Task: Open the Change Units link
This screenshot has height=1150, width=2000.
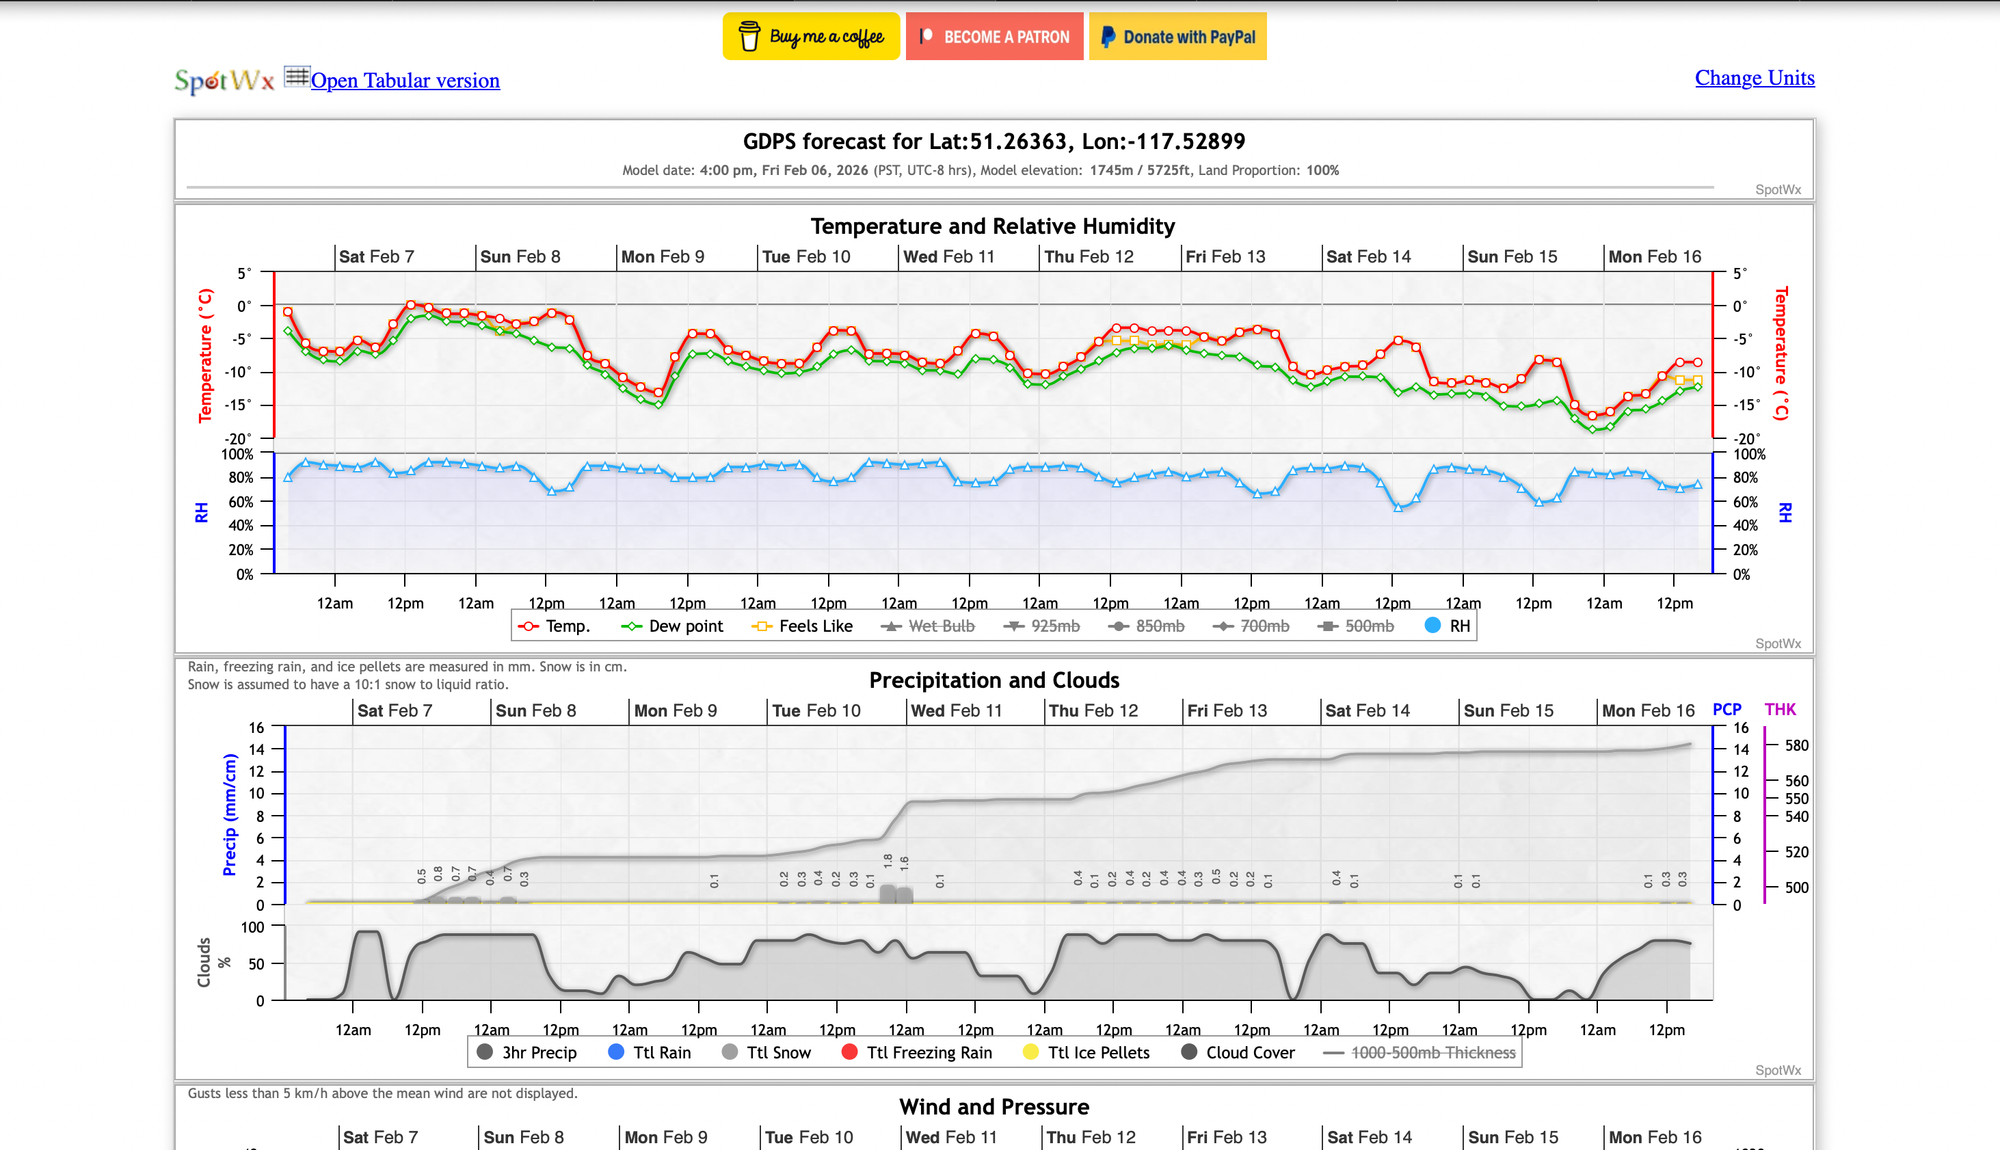Action: click(x=1754, y=78)
